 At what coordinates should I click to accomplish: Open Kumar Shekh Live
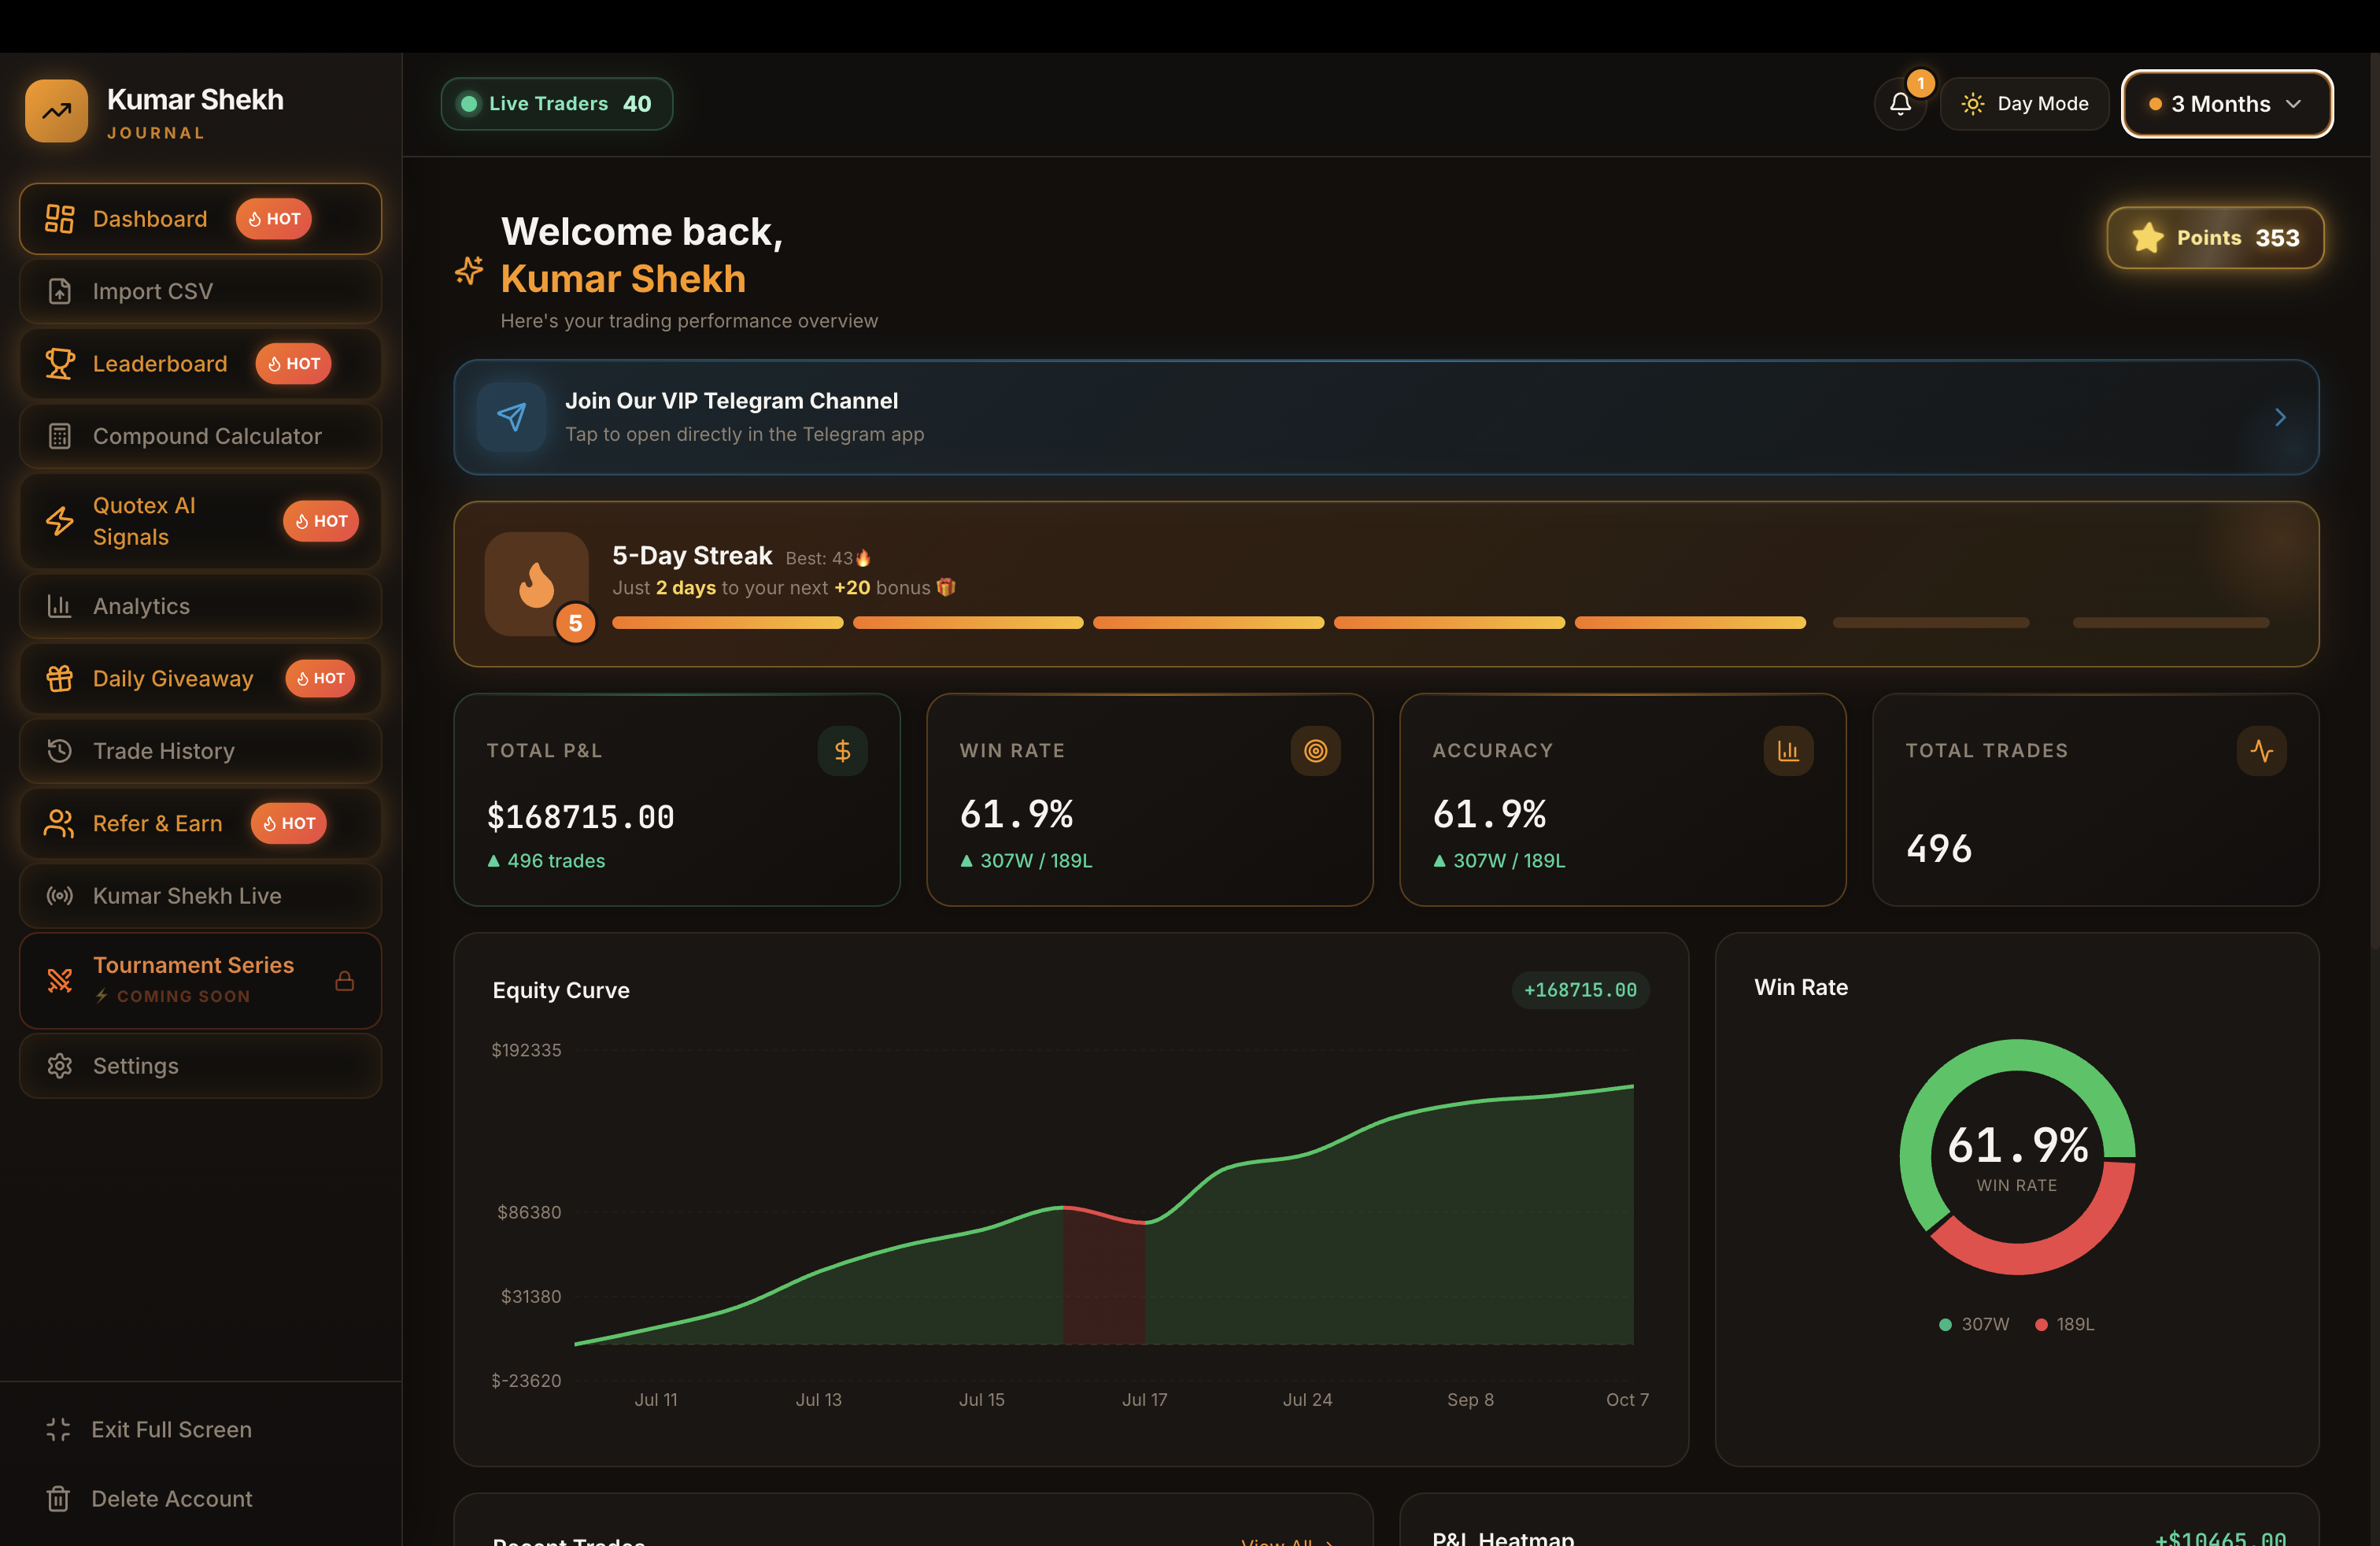coord(200,896)
